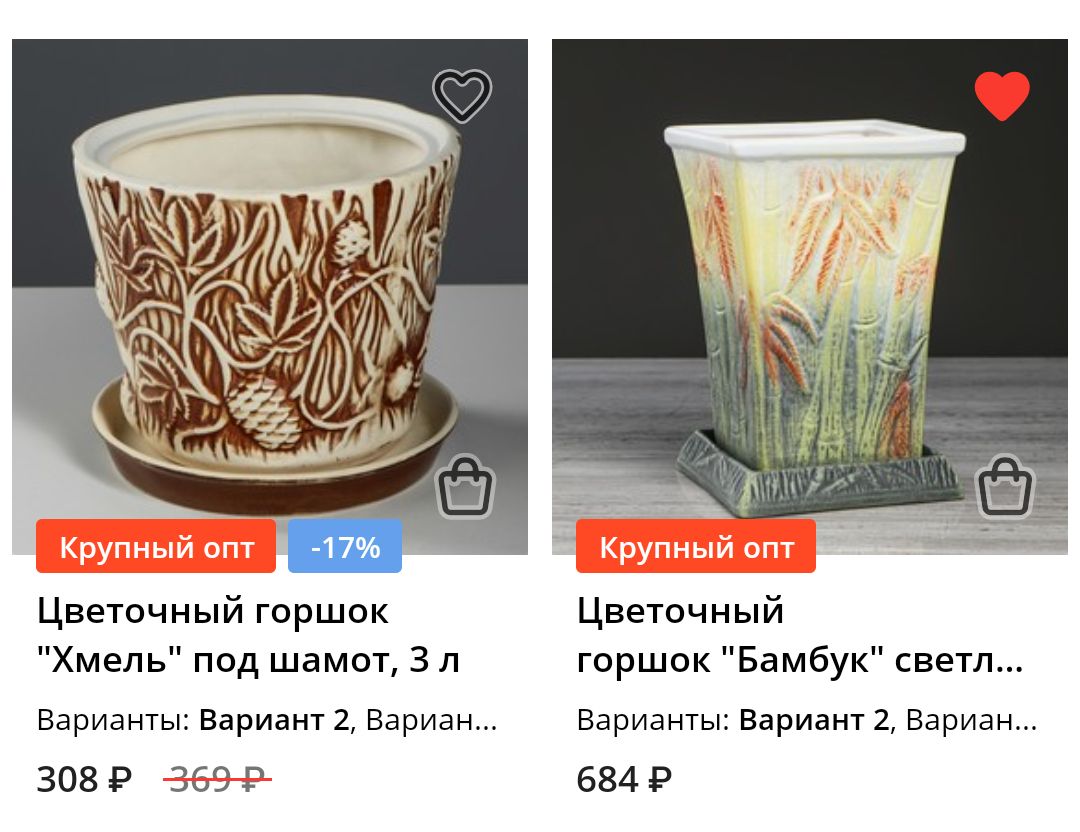Click the Крупный опт badge on Бамбук

tap(696, 546)
